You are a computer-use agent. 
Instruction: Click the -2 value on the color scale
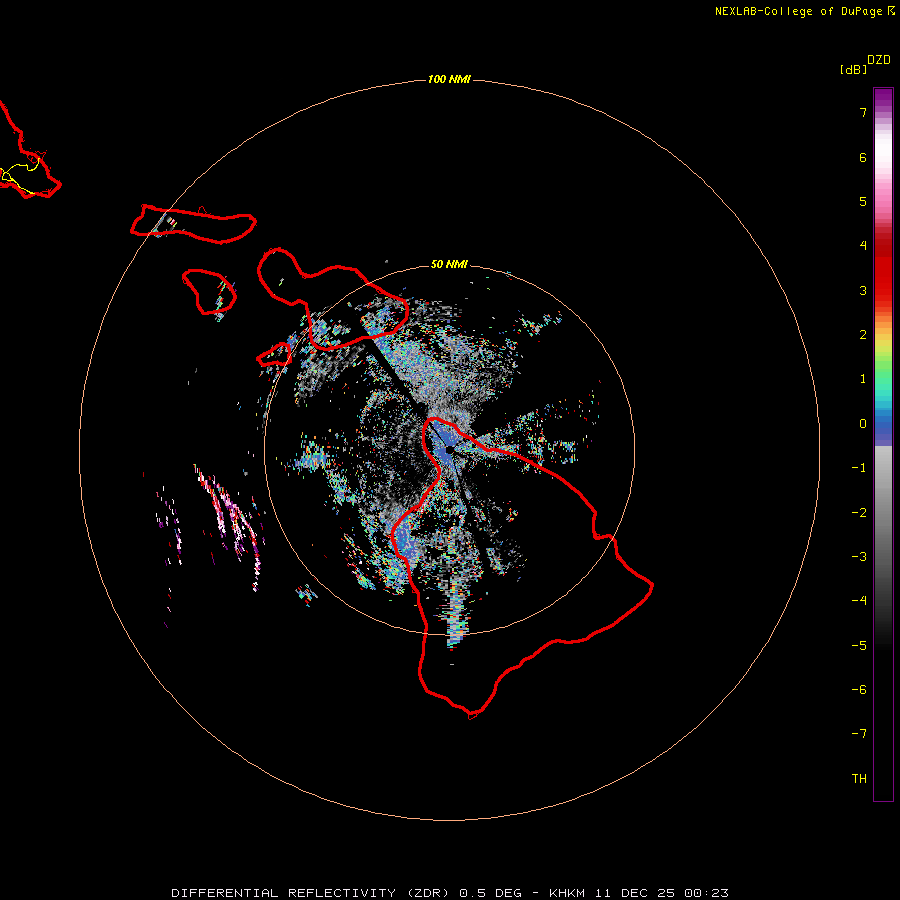click(859, 513)
